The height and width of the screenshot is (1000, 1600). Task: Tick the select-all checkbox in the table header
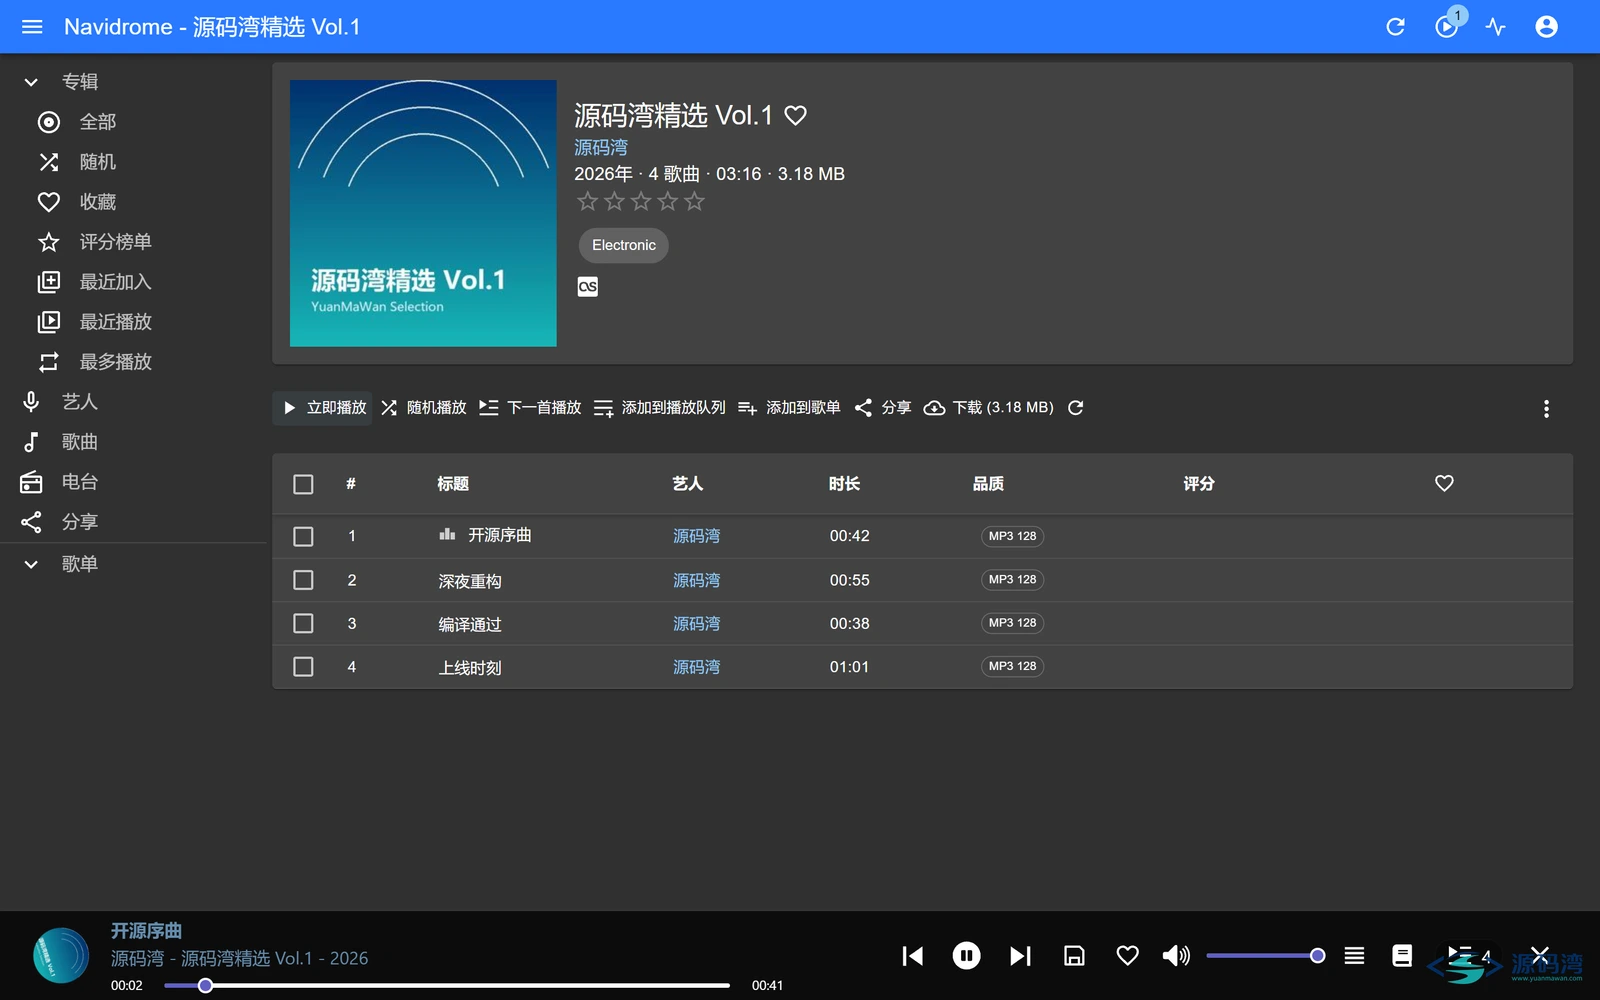303,484
